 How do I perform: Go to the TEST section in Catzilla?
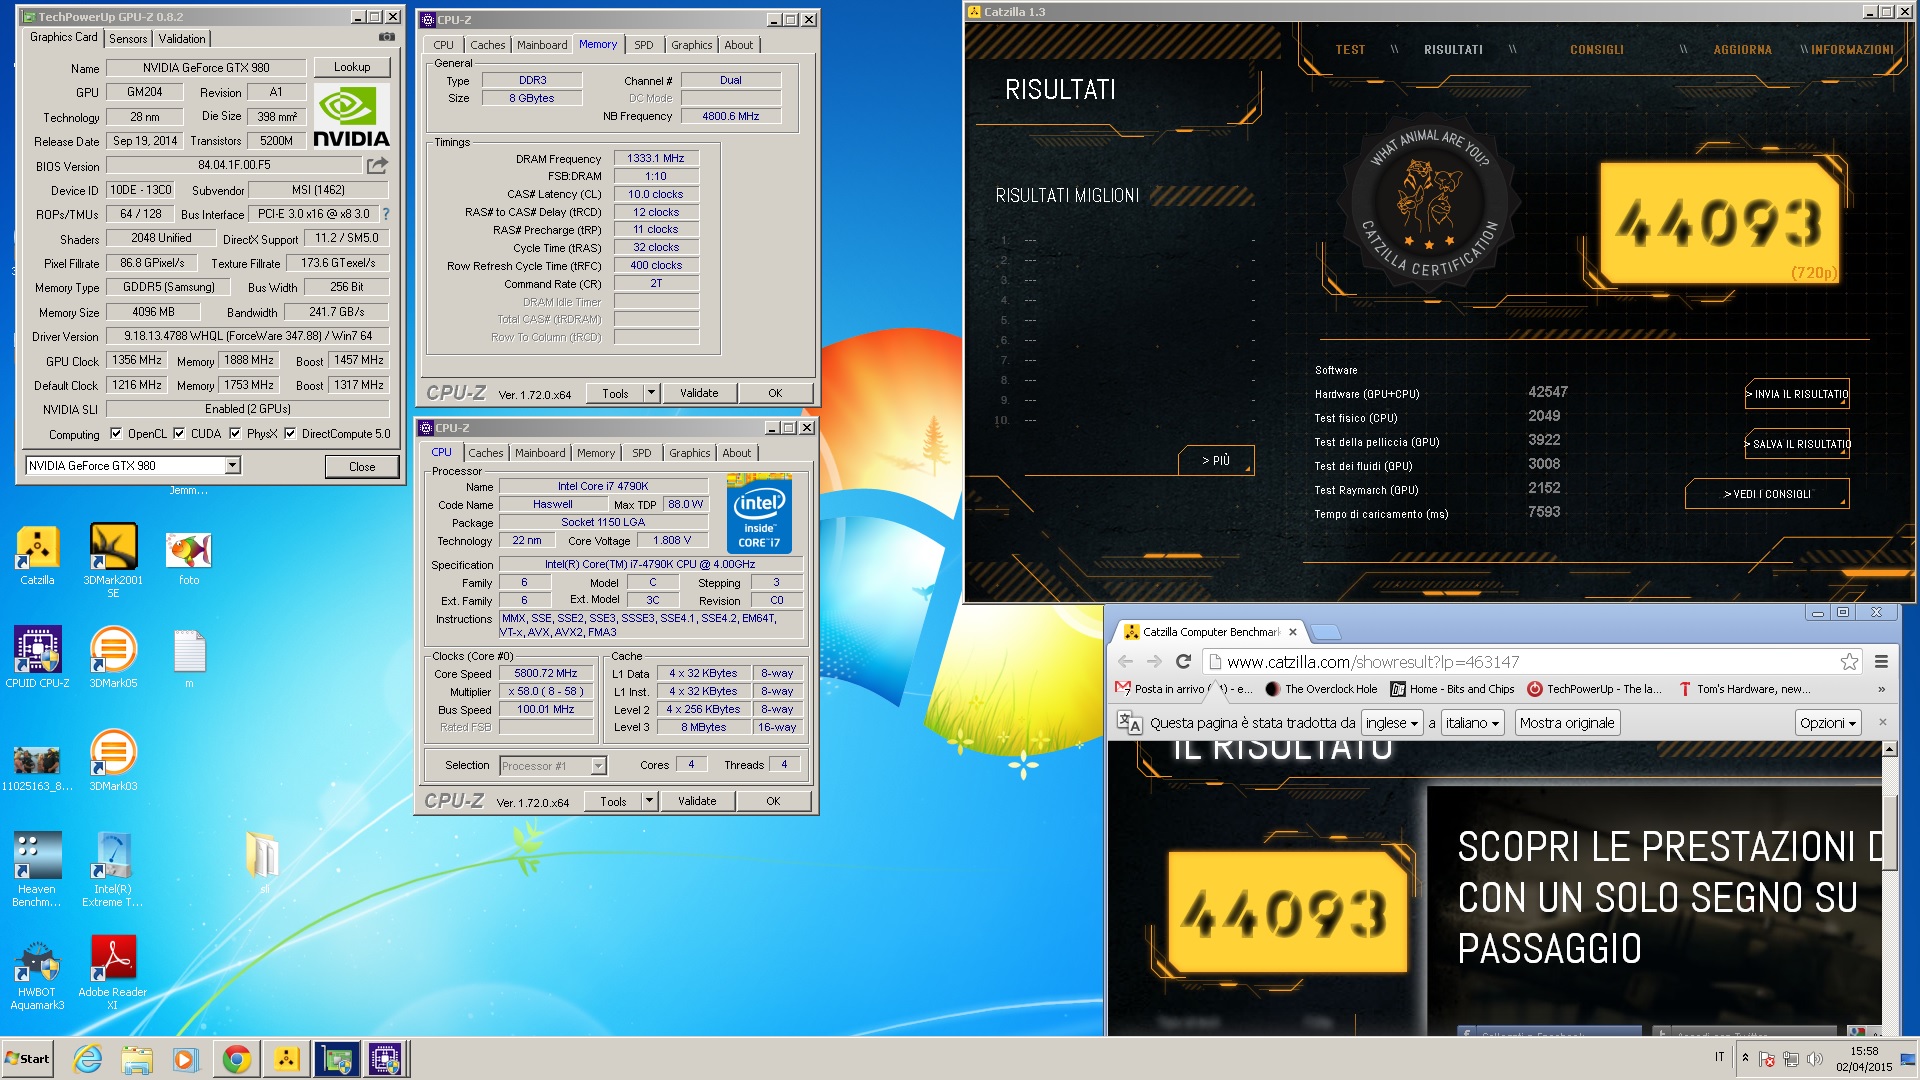click(x=1350, y=49)
